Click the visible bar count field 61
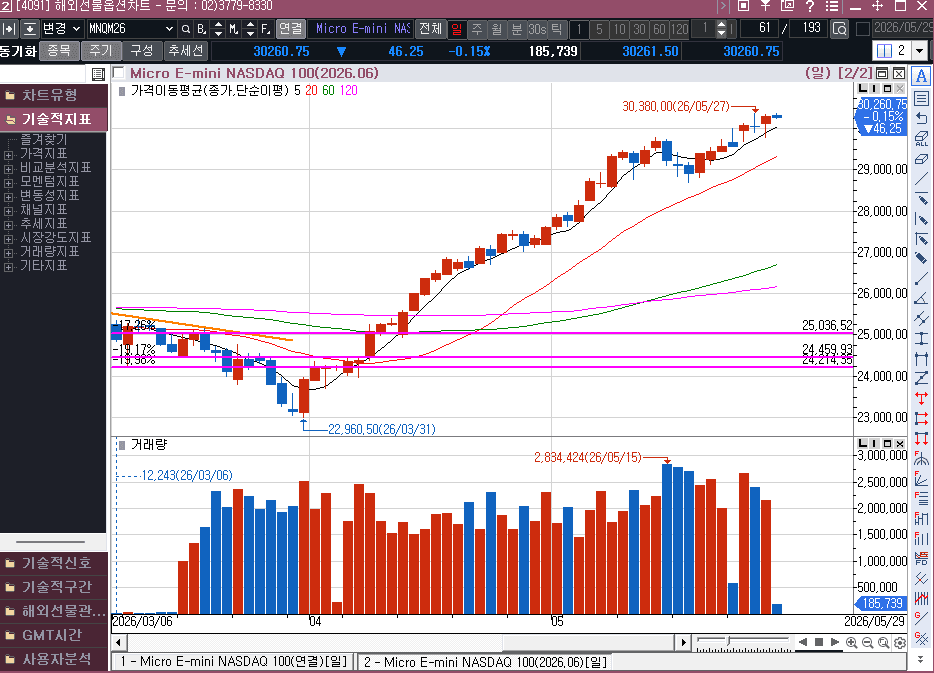934x673 pixels. pyautogui.click(x=759, y=28)
